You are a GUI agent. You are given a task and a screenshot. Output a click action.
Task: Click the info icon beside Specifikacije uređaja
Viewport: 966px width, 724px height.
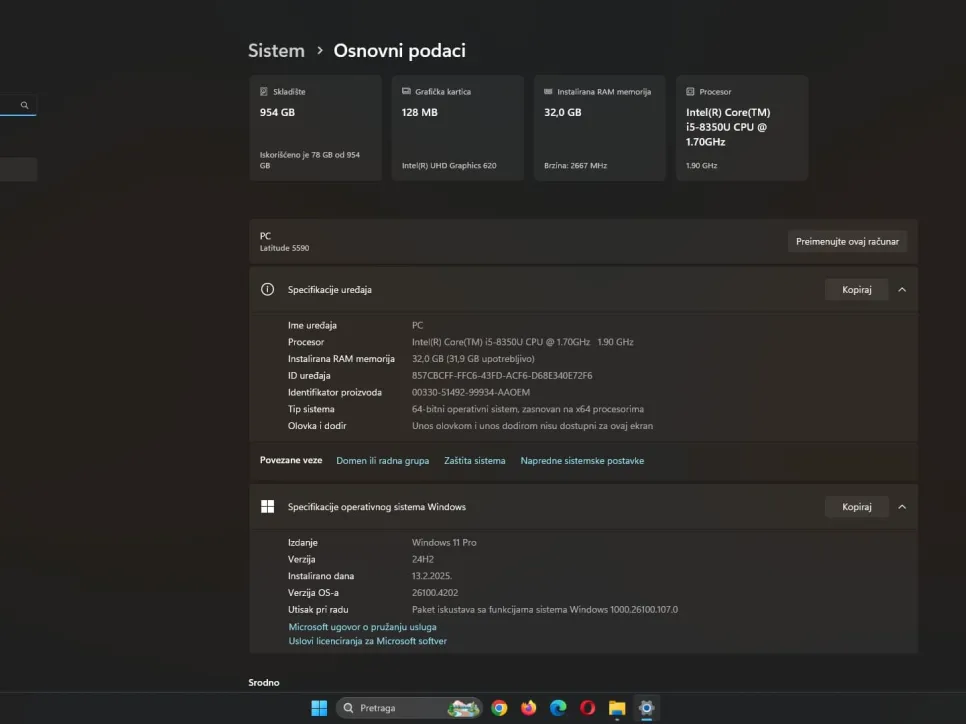tap(267, 290)
